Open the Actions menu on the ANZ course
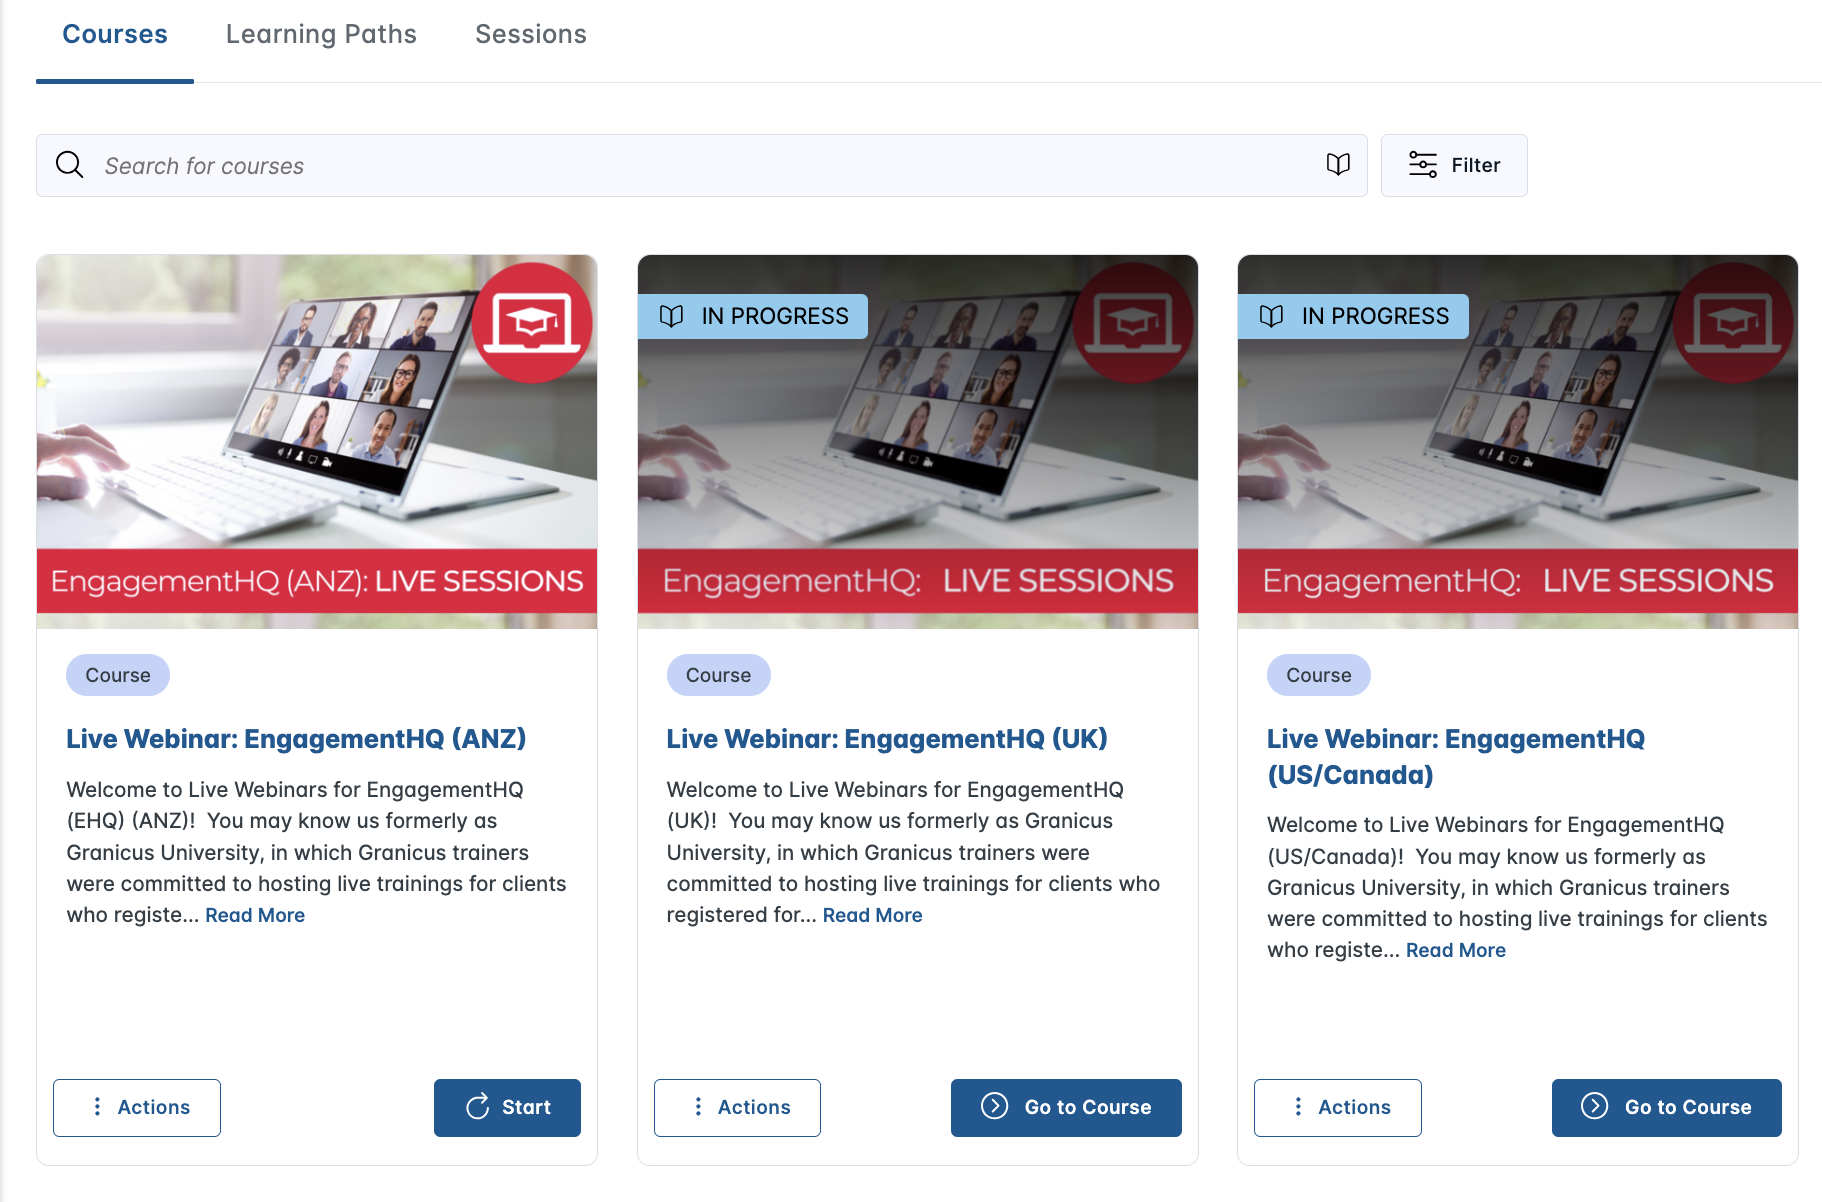Image resolution: width=1822 pixels, height=1202 pixels. (x=136, y=1107)
